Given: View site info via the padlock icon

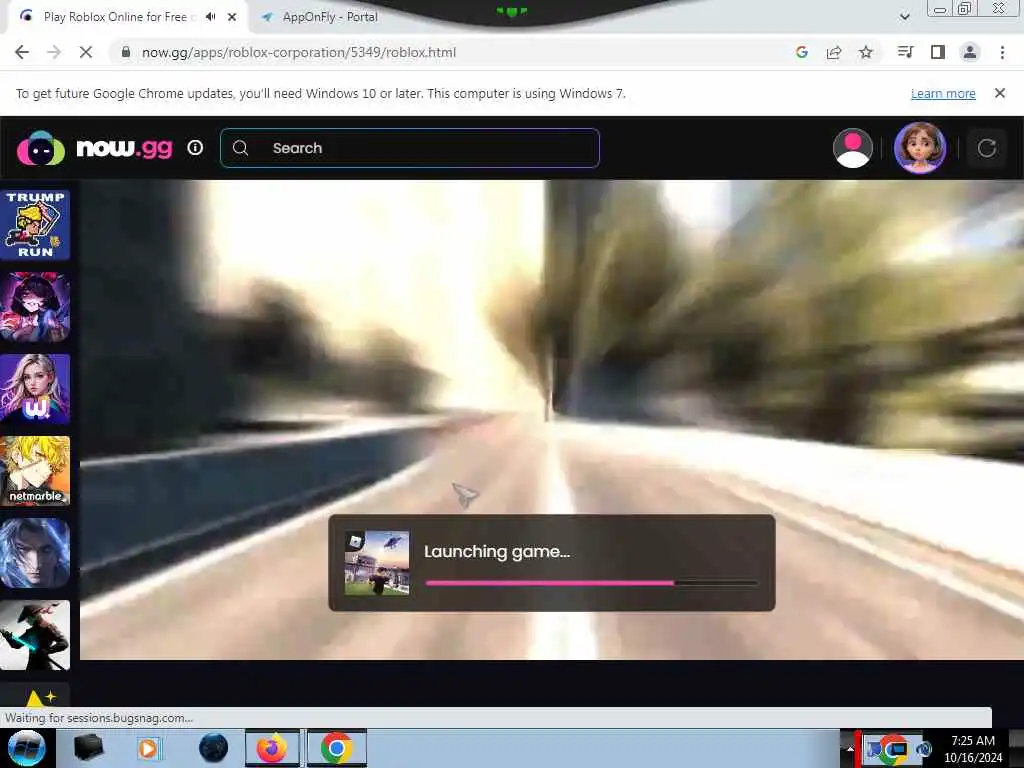Looking at the screenshot, I should coord(126,52).
